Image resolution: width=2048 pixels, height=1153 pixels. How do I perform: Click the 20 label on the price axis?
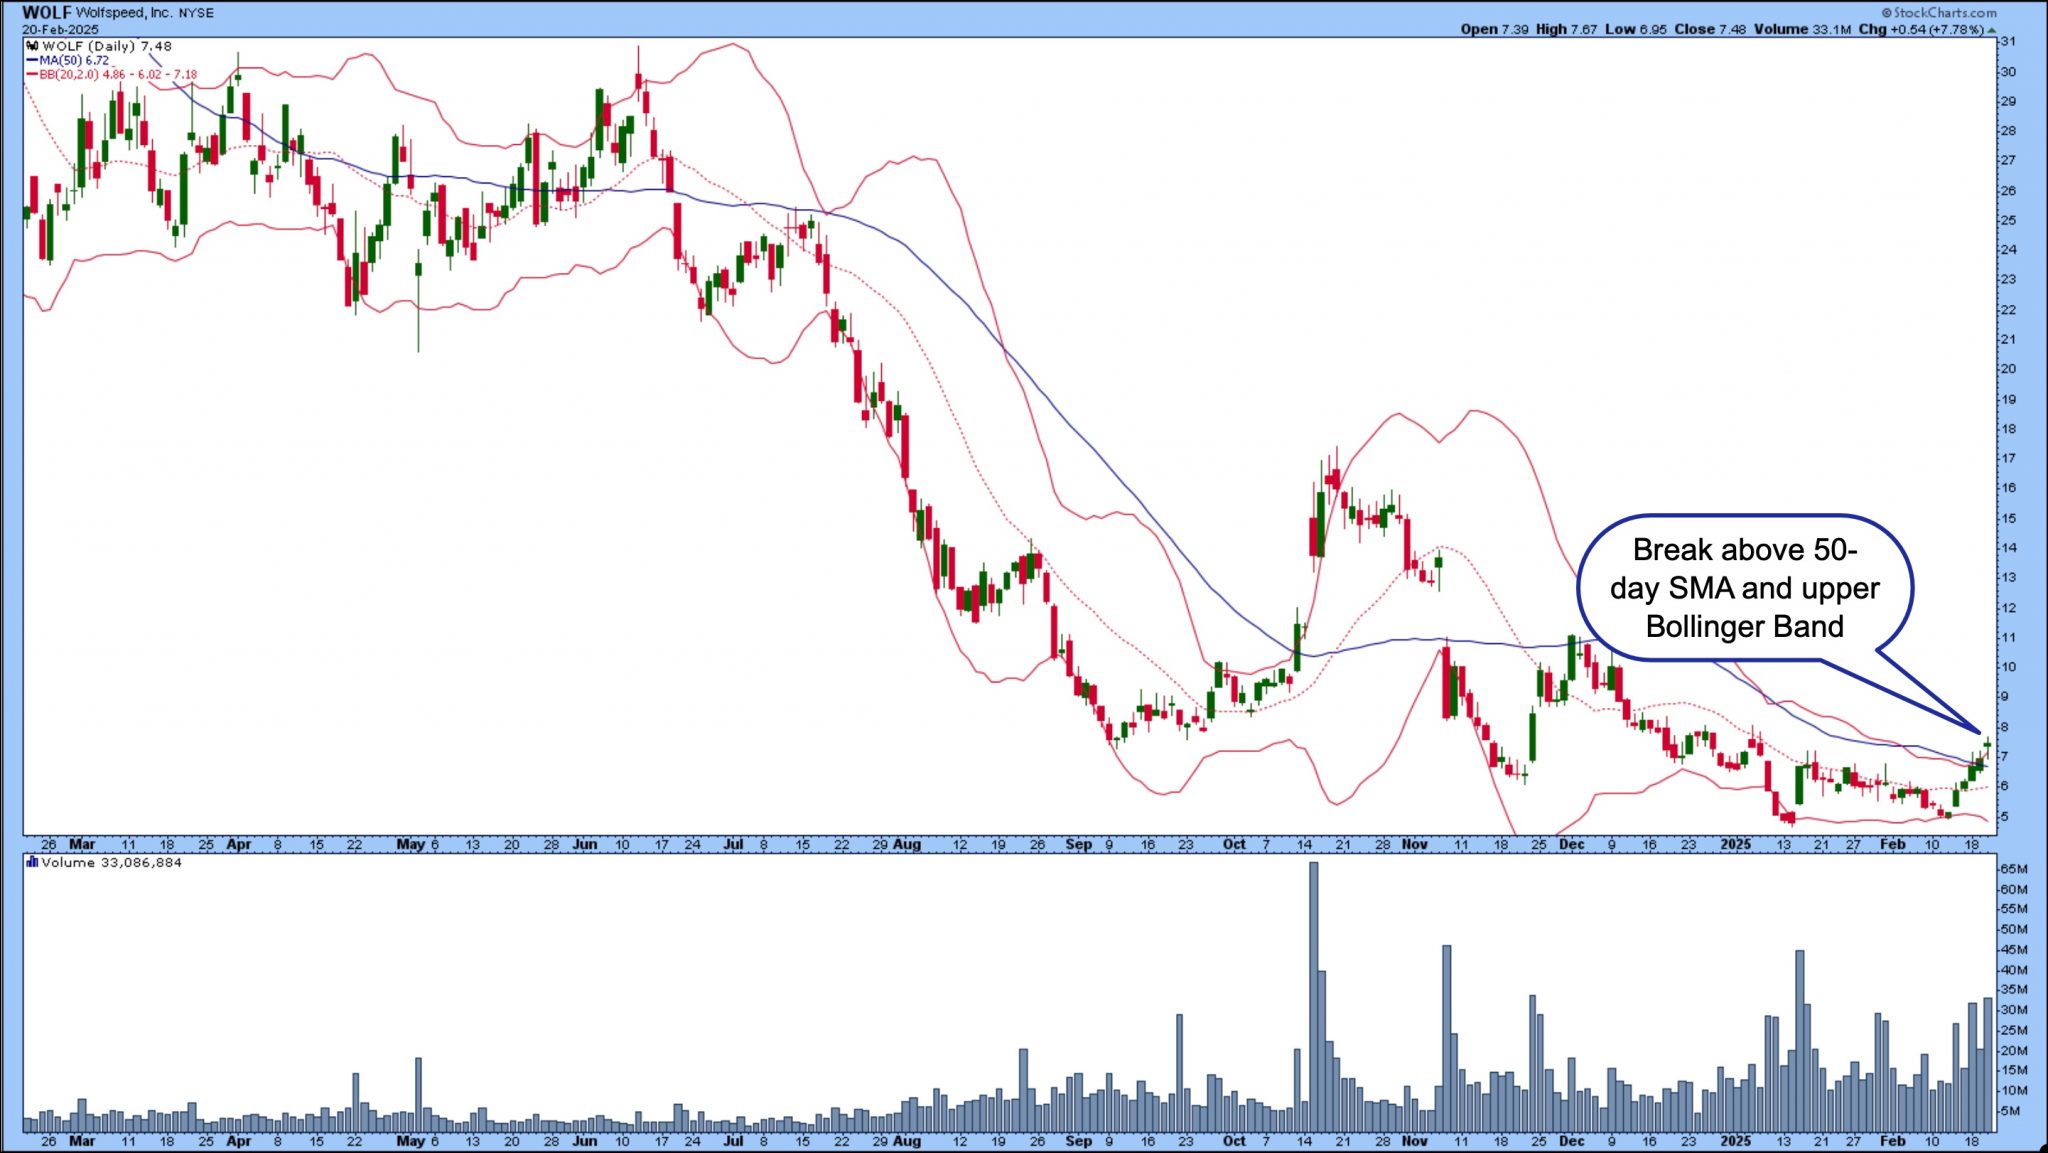(2007, 369)
